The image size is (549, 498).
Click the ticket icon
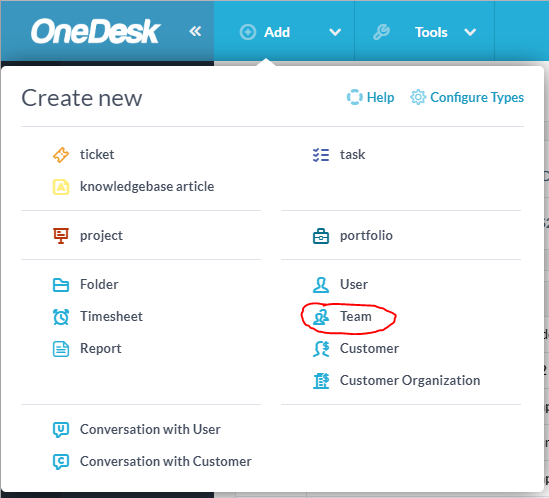coord(61,155)
